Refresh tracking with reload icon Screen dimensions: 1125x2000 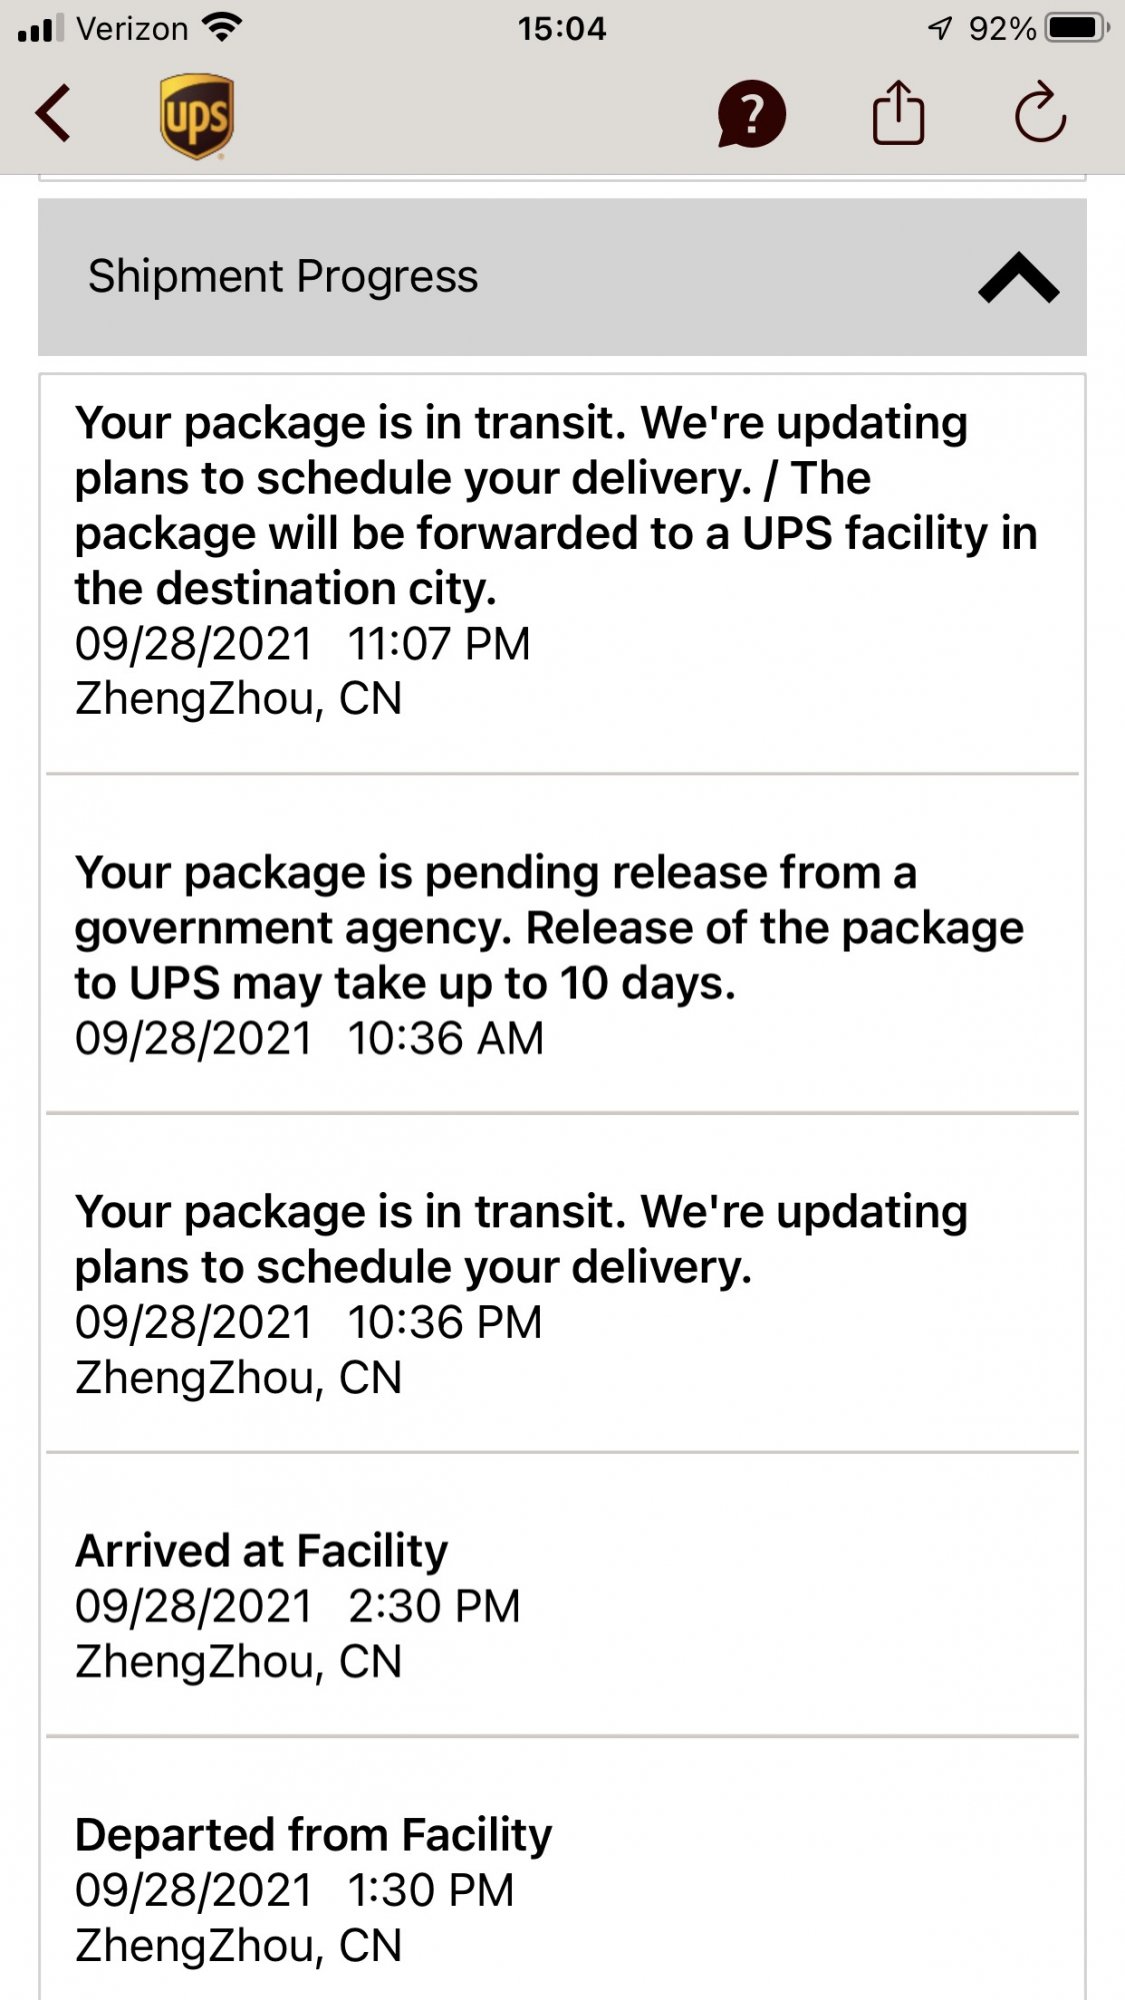[1040, 112]
